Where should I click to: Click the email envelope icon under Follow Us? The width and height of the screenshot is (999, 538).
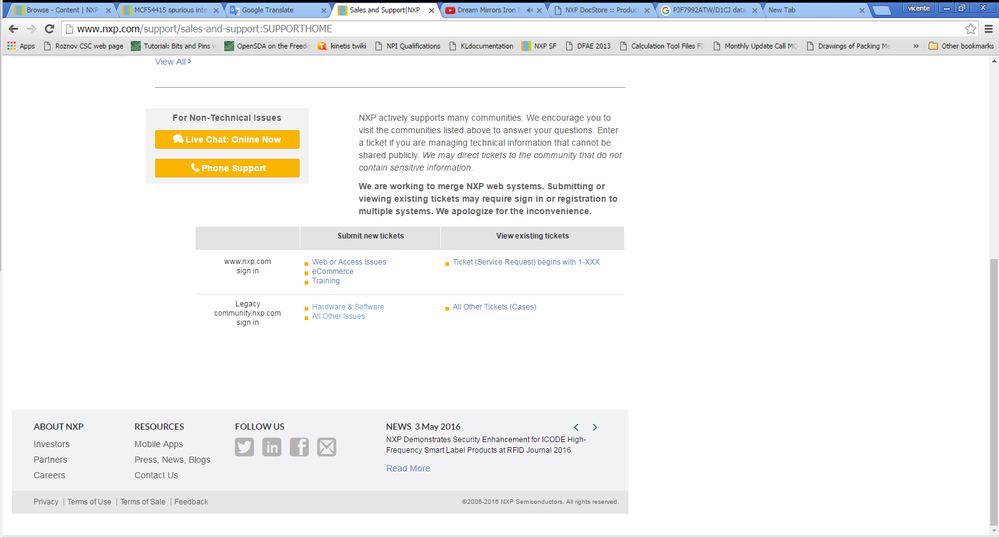coord(326,447)
